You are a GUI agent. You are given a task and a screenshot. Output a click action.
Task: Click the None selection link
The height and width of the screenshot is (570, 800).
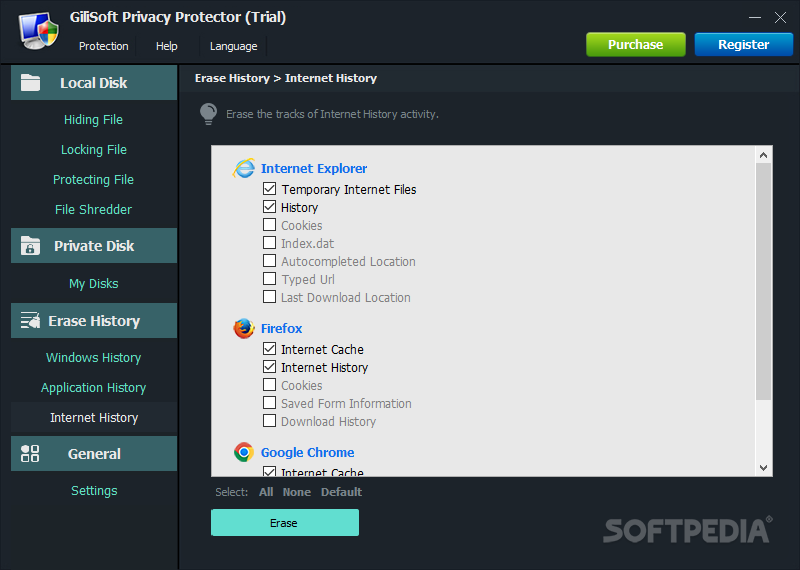pyautogui.click(x=296, y=492)
